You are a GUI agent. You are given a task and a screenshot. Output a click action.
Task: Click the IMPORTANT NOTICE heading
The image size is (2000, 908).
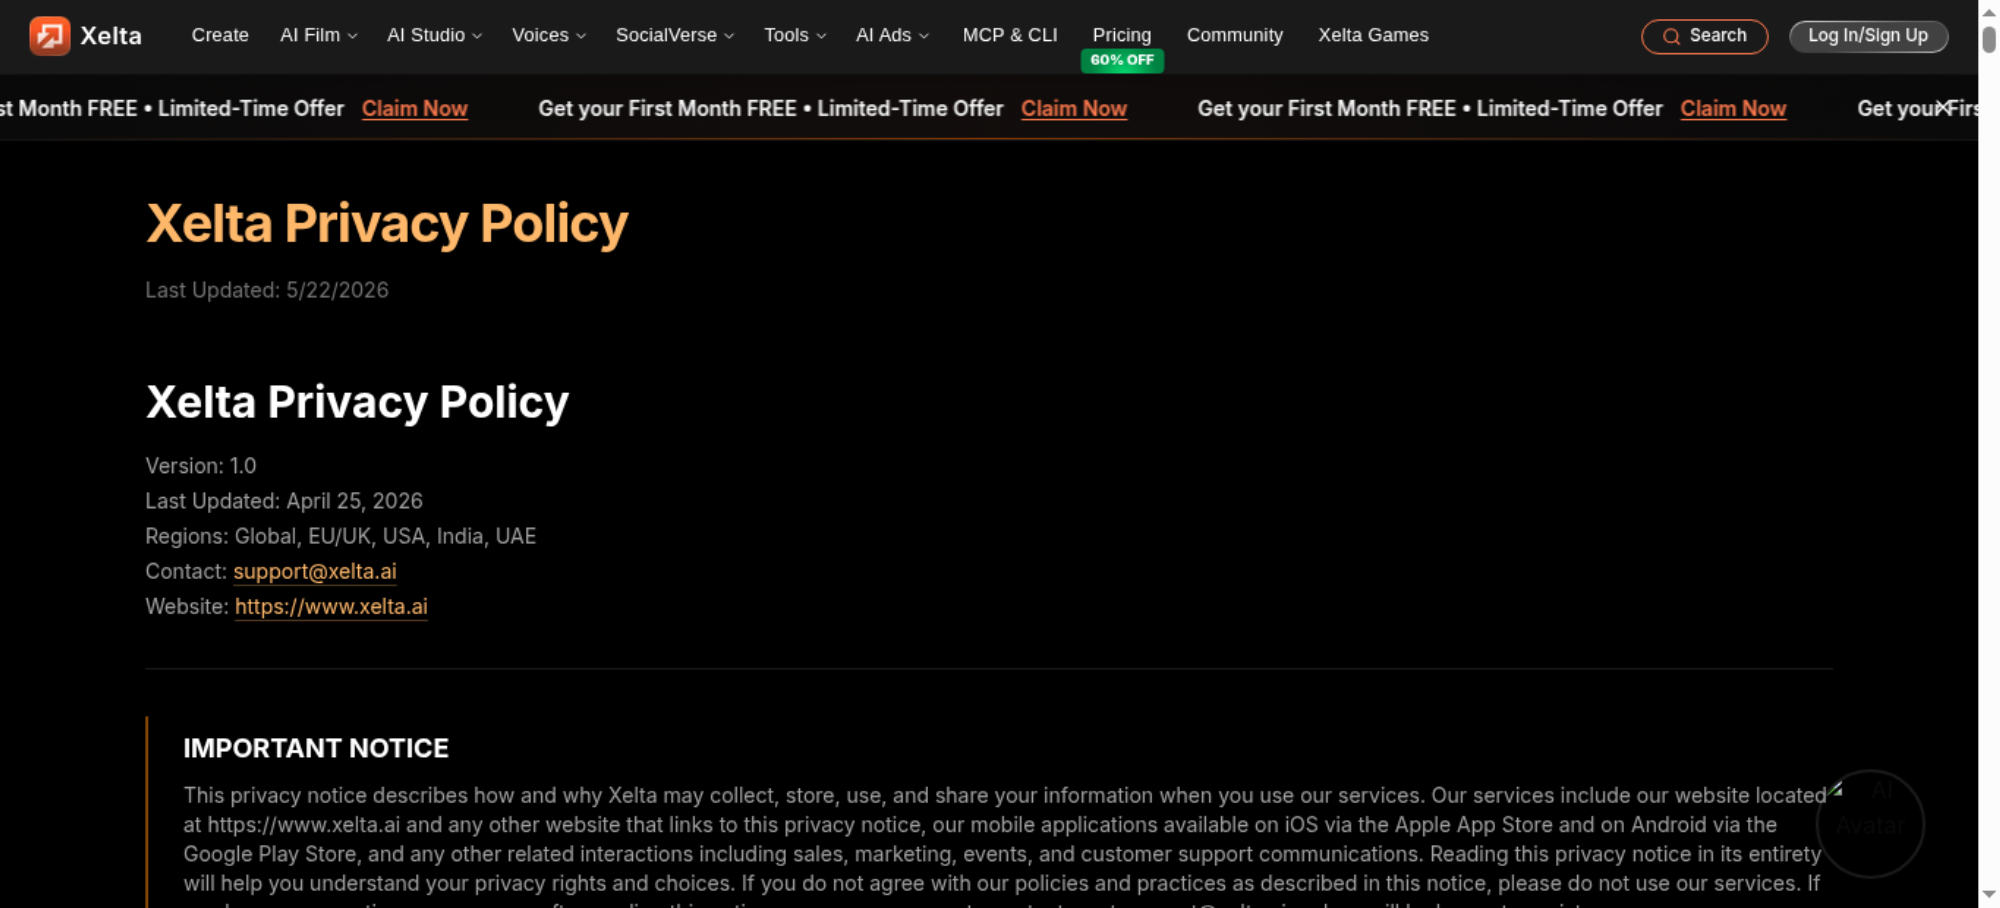[x=316, y=748]
